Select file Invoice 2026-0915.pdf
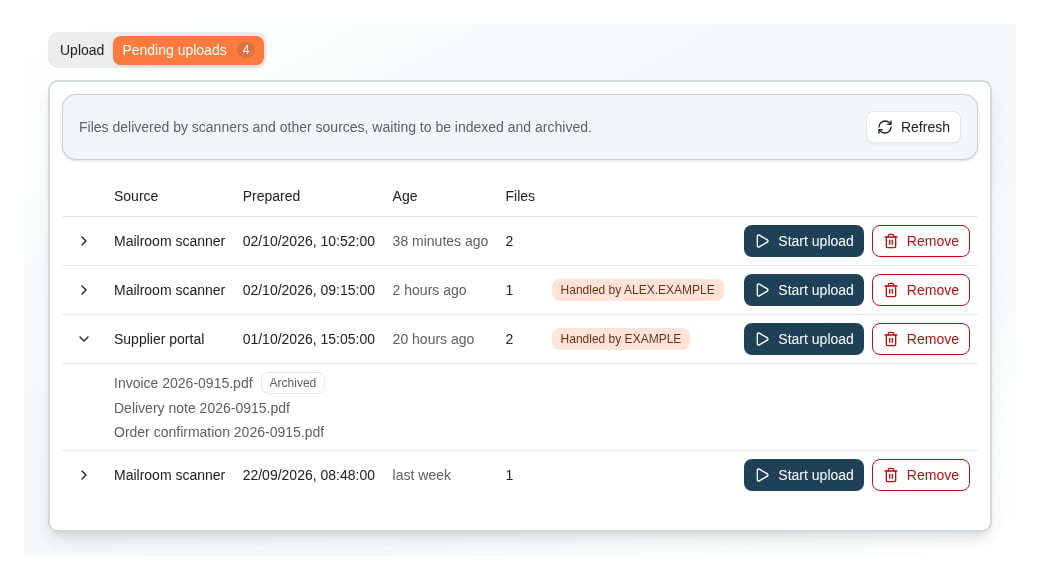This screenshot has height=580, width=1040. (183, 384)
